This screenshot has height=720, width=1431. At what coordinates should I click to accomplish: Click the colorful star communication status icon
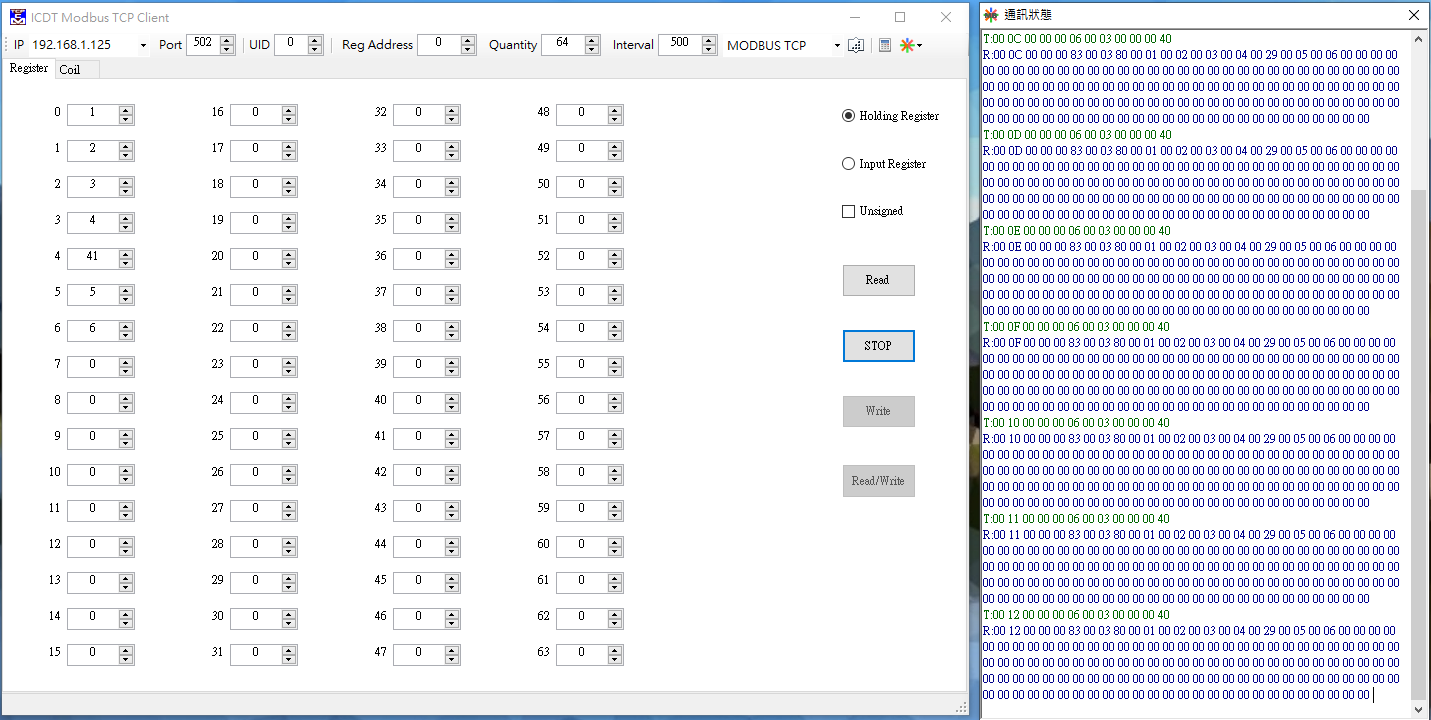tap(906, 45)
